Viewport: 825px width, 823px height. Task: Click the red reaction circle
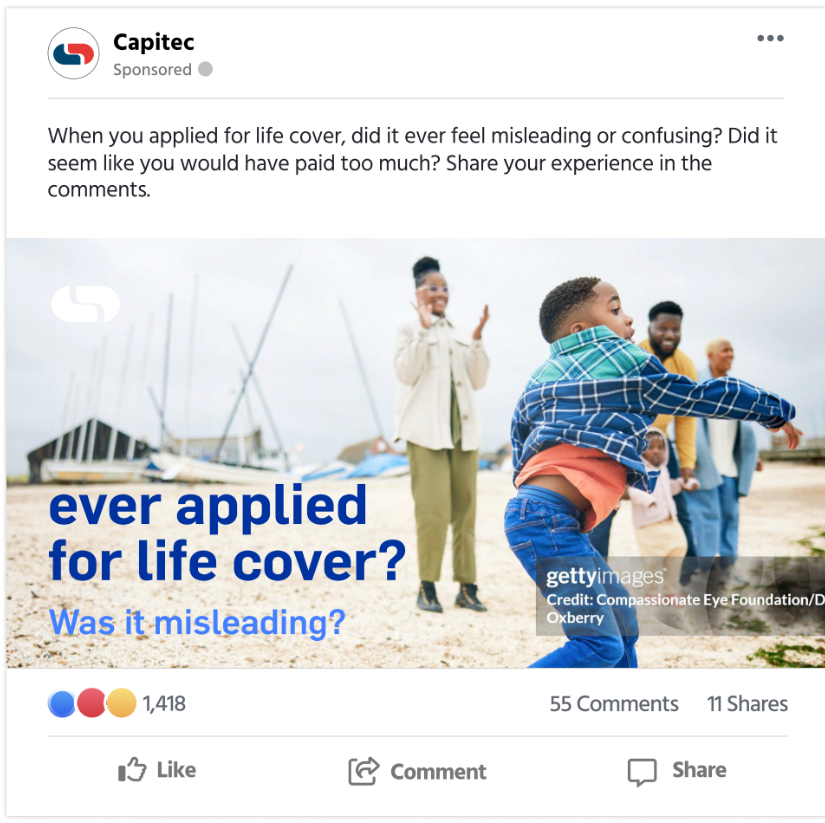(92, 703)
